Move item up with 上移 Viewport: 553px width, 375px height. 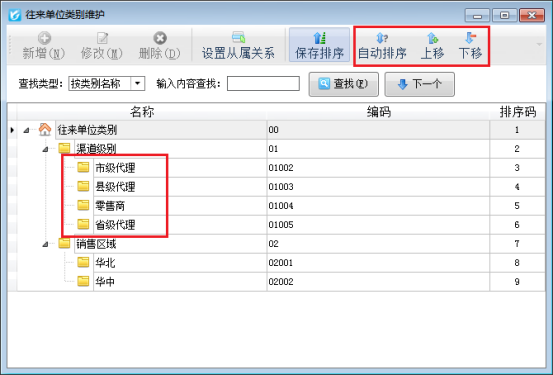(x=432, y=46)
